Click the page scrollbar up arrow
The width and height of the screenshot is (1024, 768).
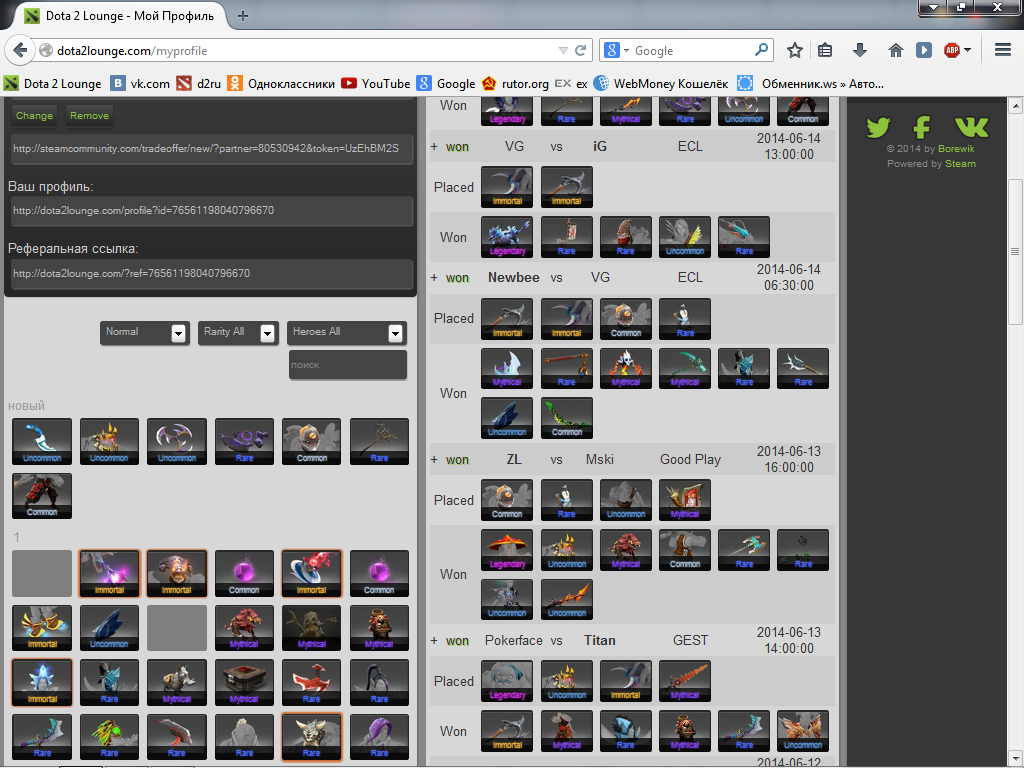coord(1015,104)
